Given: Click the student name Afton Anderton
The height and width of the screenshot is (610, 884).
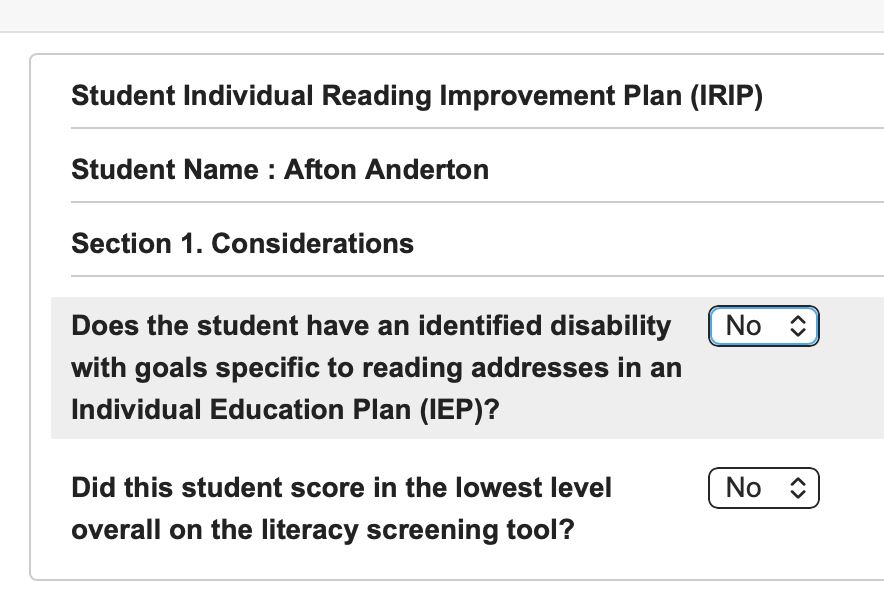Looking at the screenshot, I should click(x=386, y=170).
